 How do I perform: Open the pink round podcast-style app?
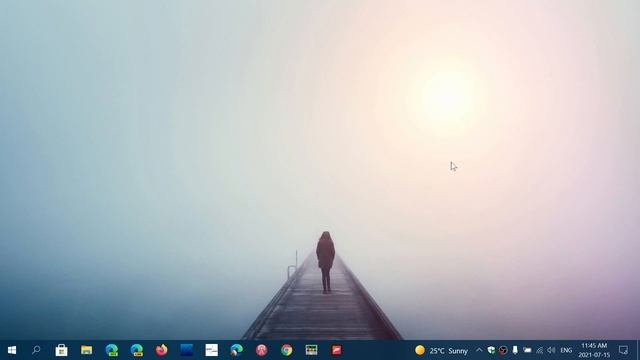[x=262, y=350]
